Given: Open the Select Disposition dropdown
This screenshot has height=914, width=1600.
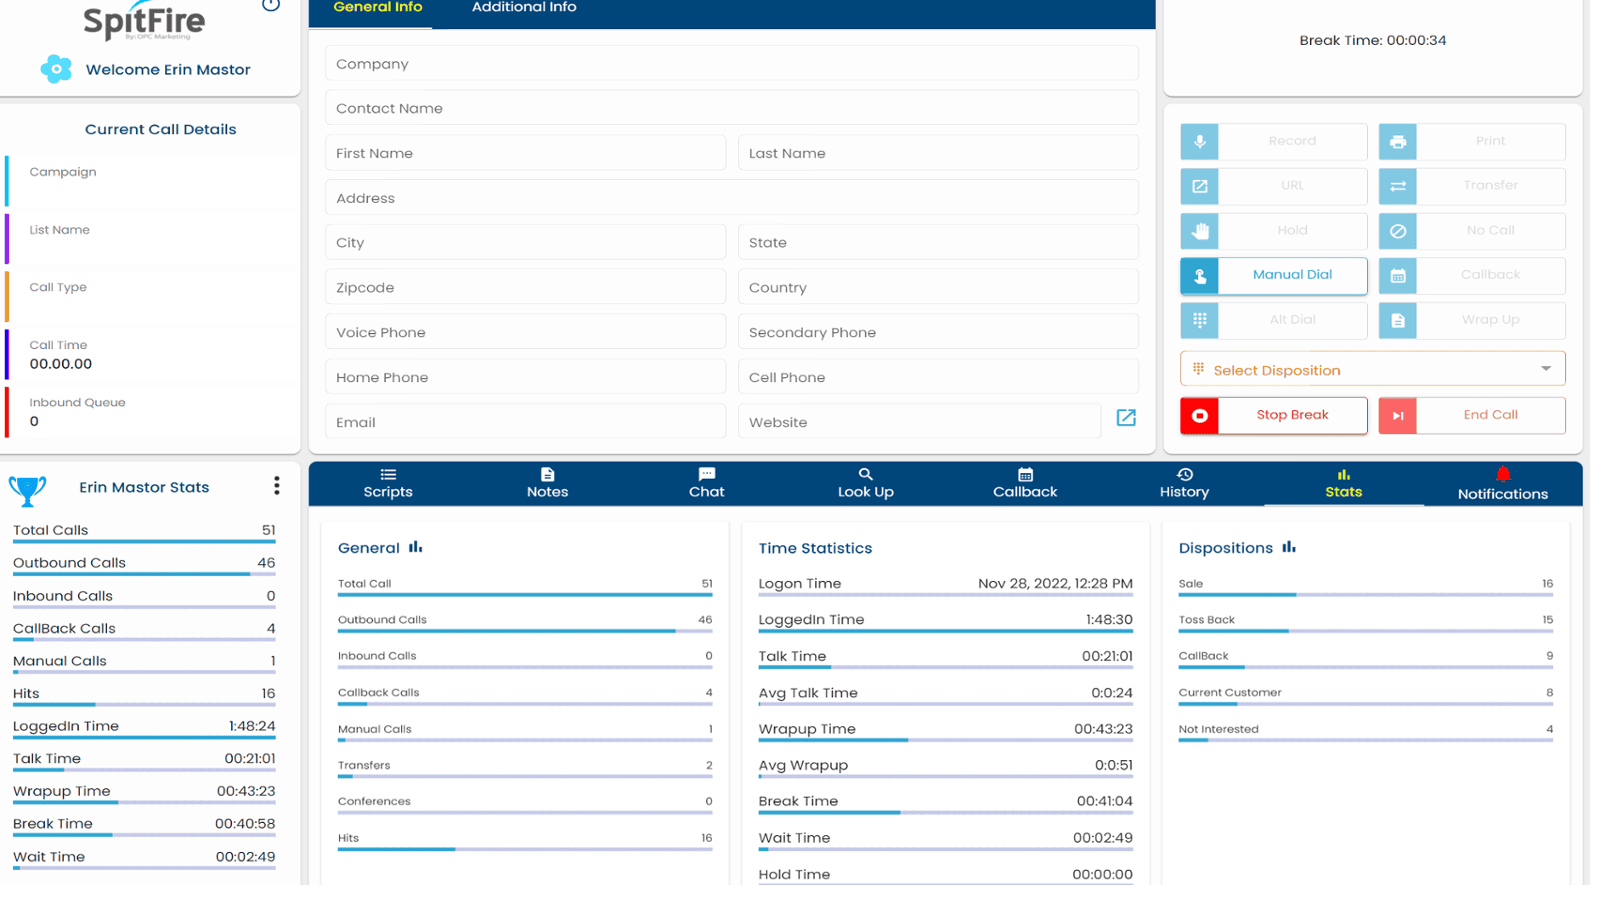Looking at the screenshot, I should 1372,369.
